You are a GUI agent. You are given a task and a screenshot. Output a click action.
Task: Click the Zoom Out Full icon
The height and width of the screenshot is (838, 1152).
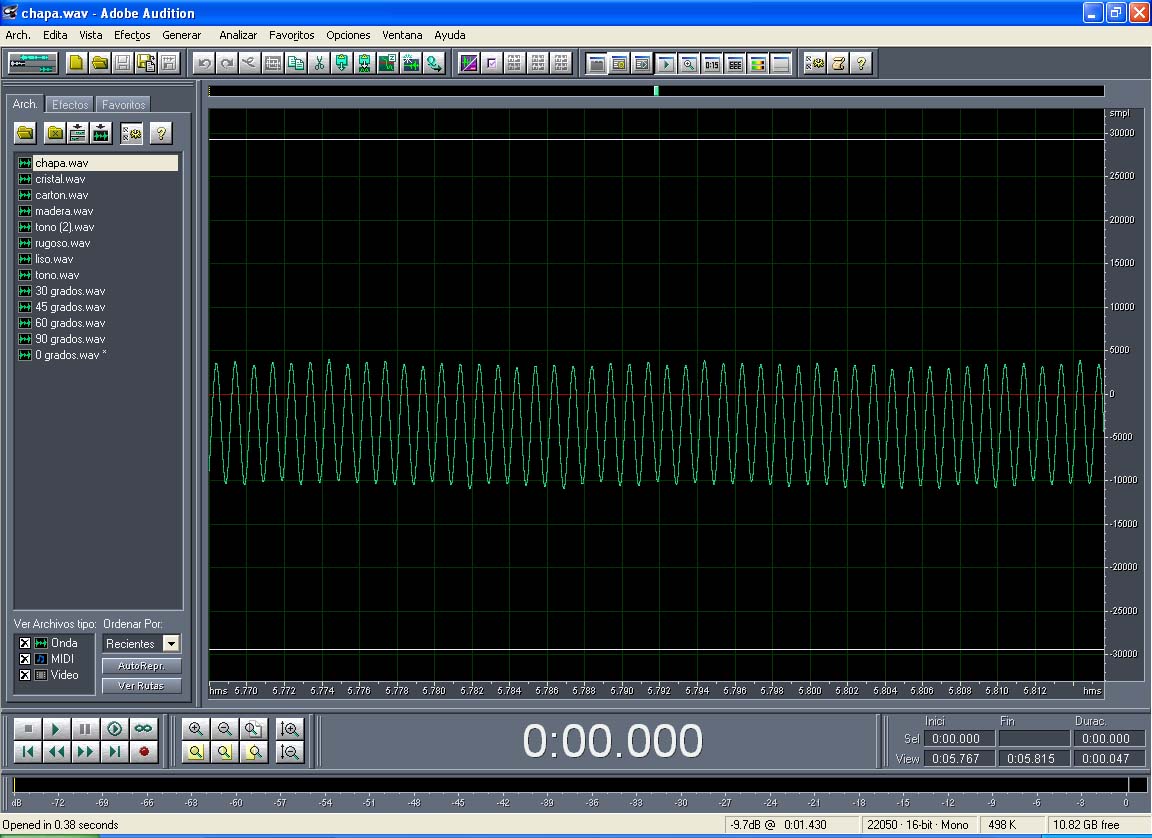coord(253,729)
